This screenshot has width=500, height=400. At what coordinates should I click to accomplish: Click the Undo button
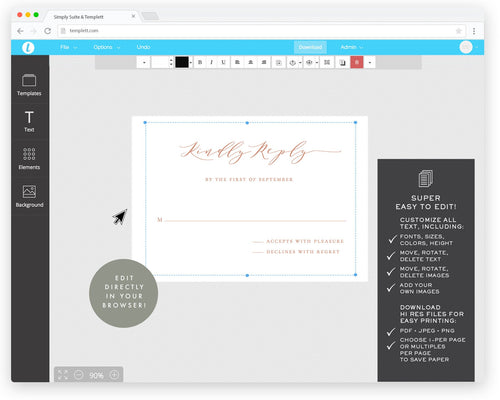143,47
